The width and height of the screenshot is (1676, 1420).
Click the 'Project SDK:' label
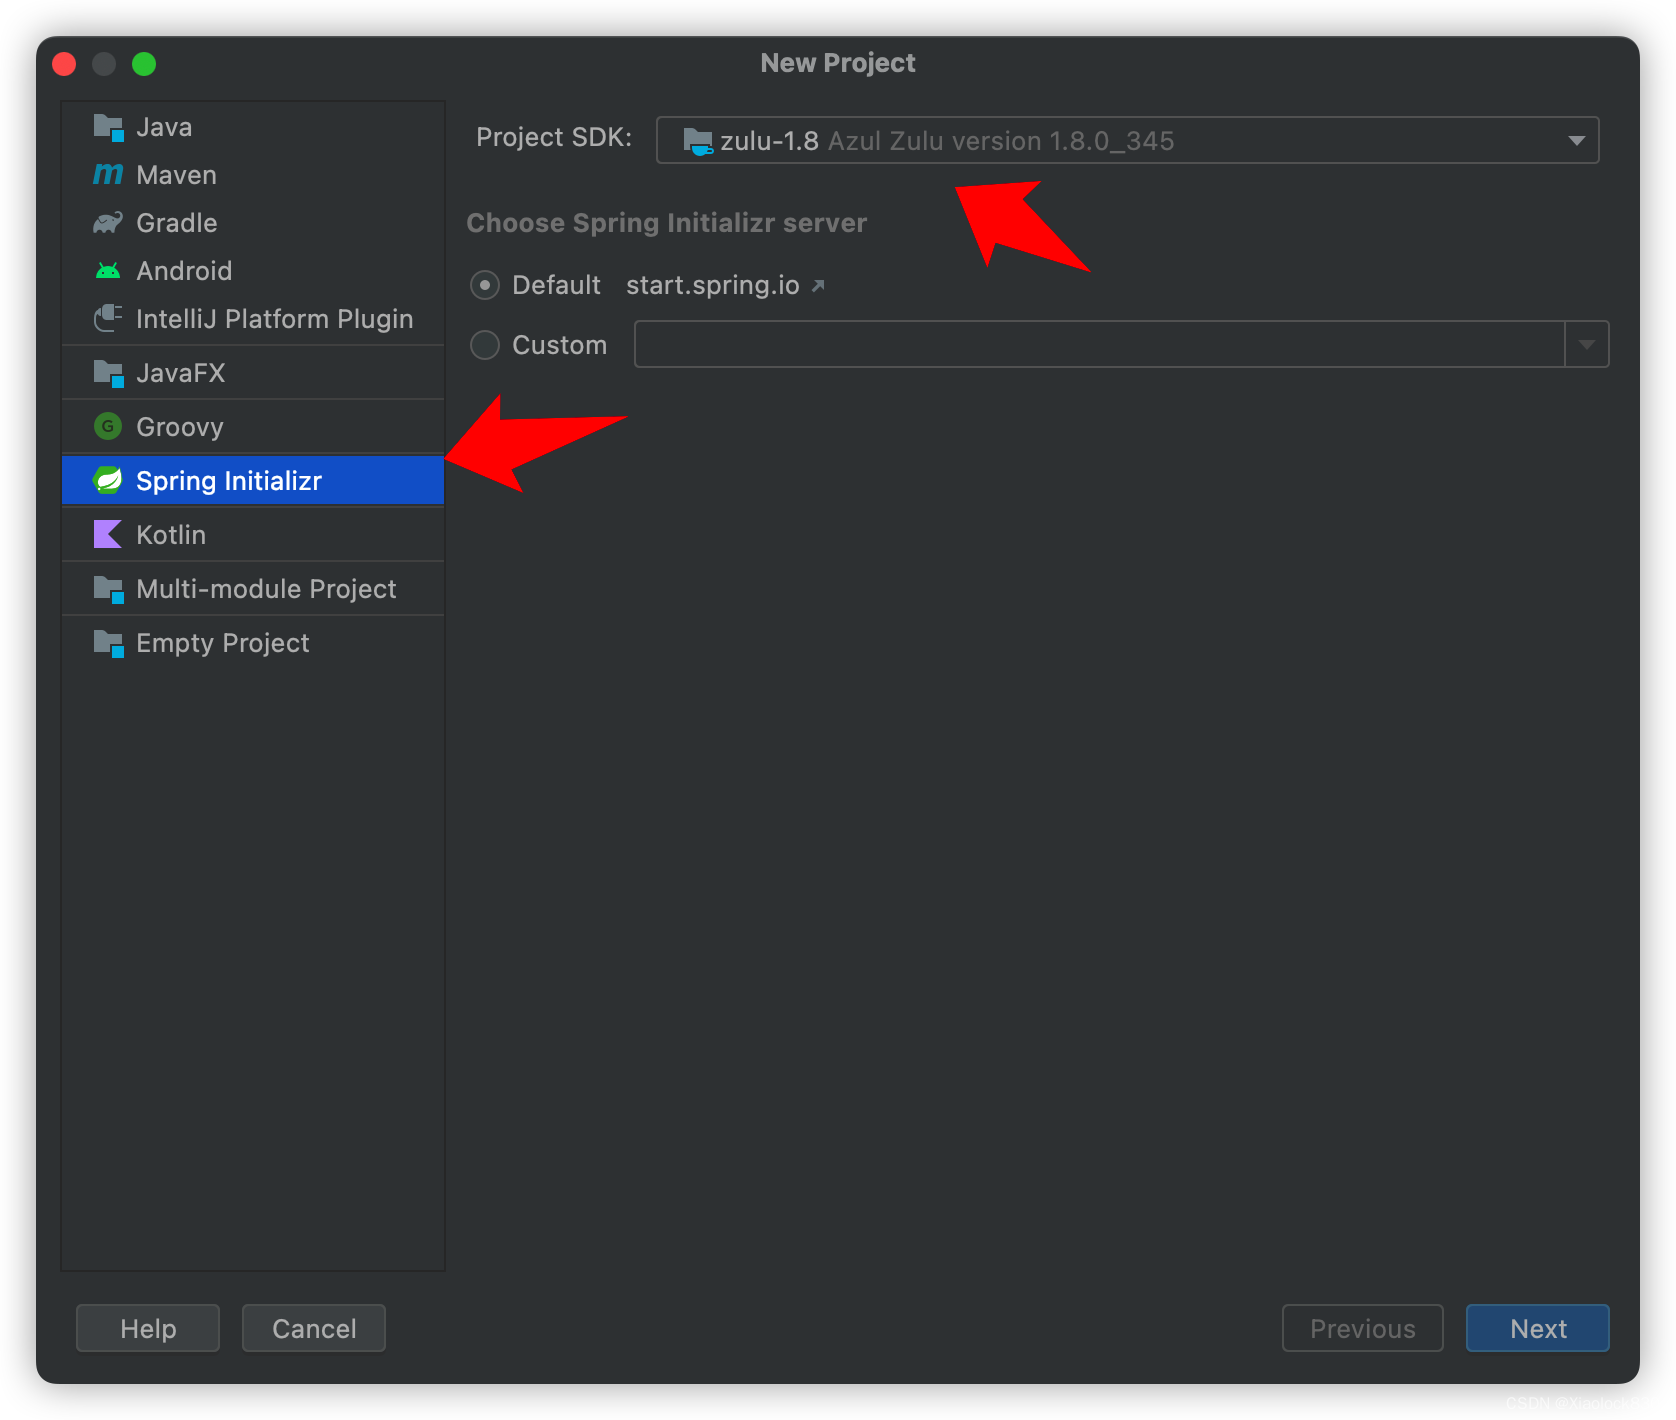pyautogui.click(x=554, y=137)
